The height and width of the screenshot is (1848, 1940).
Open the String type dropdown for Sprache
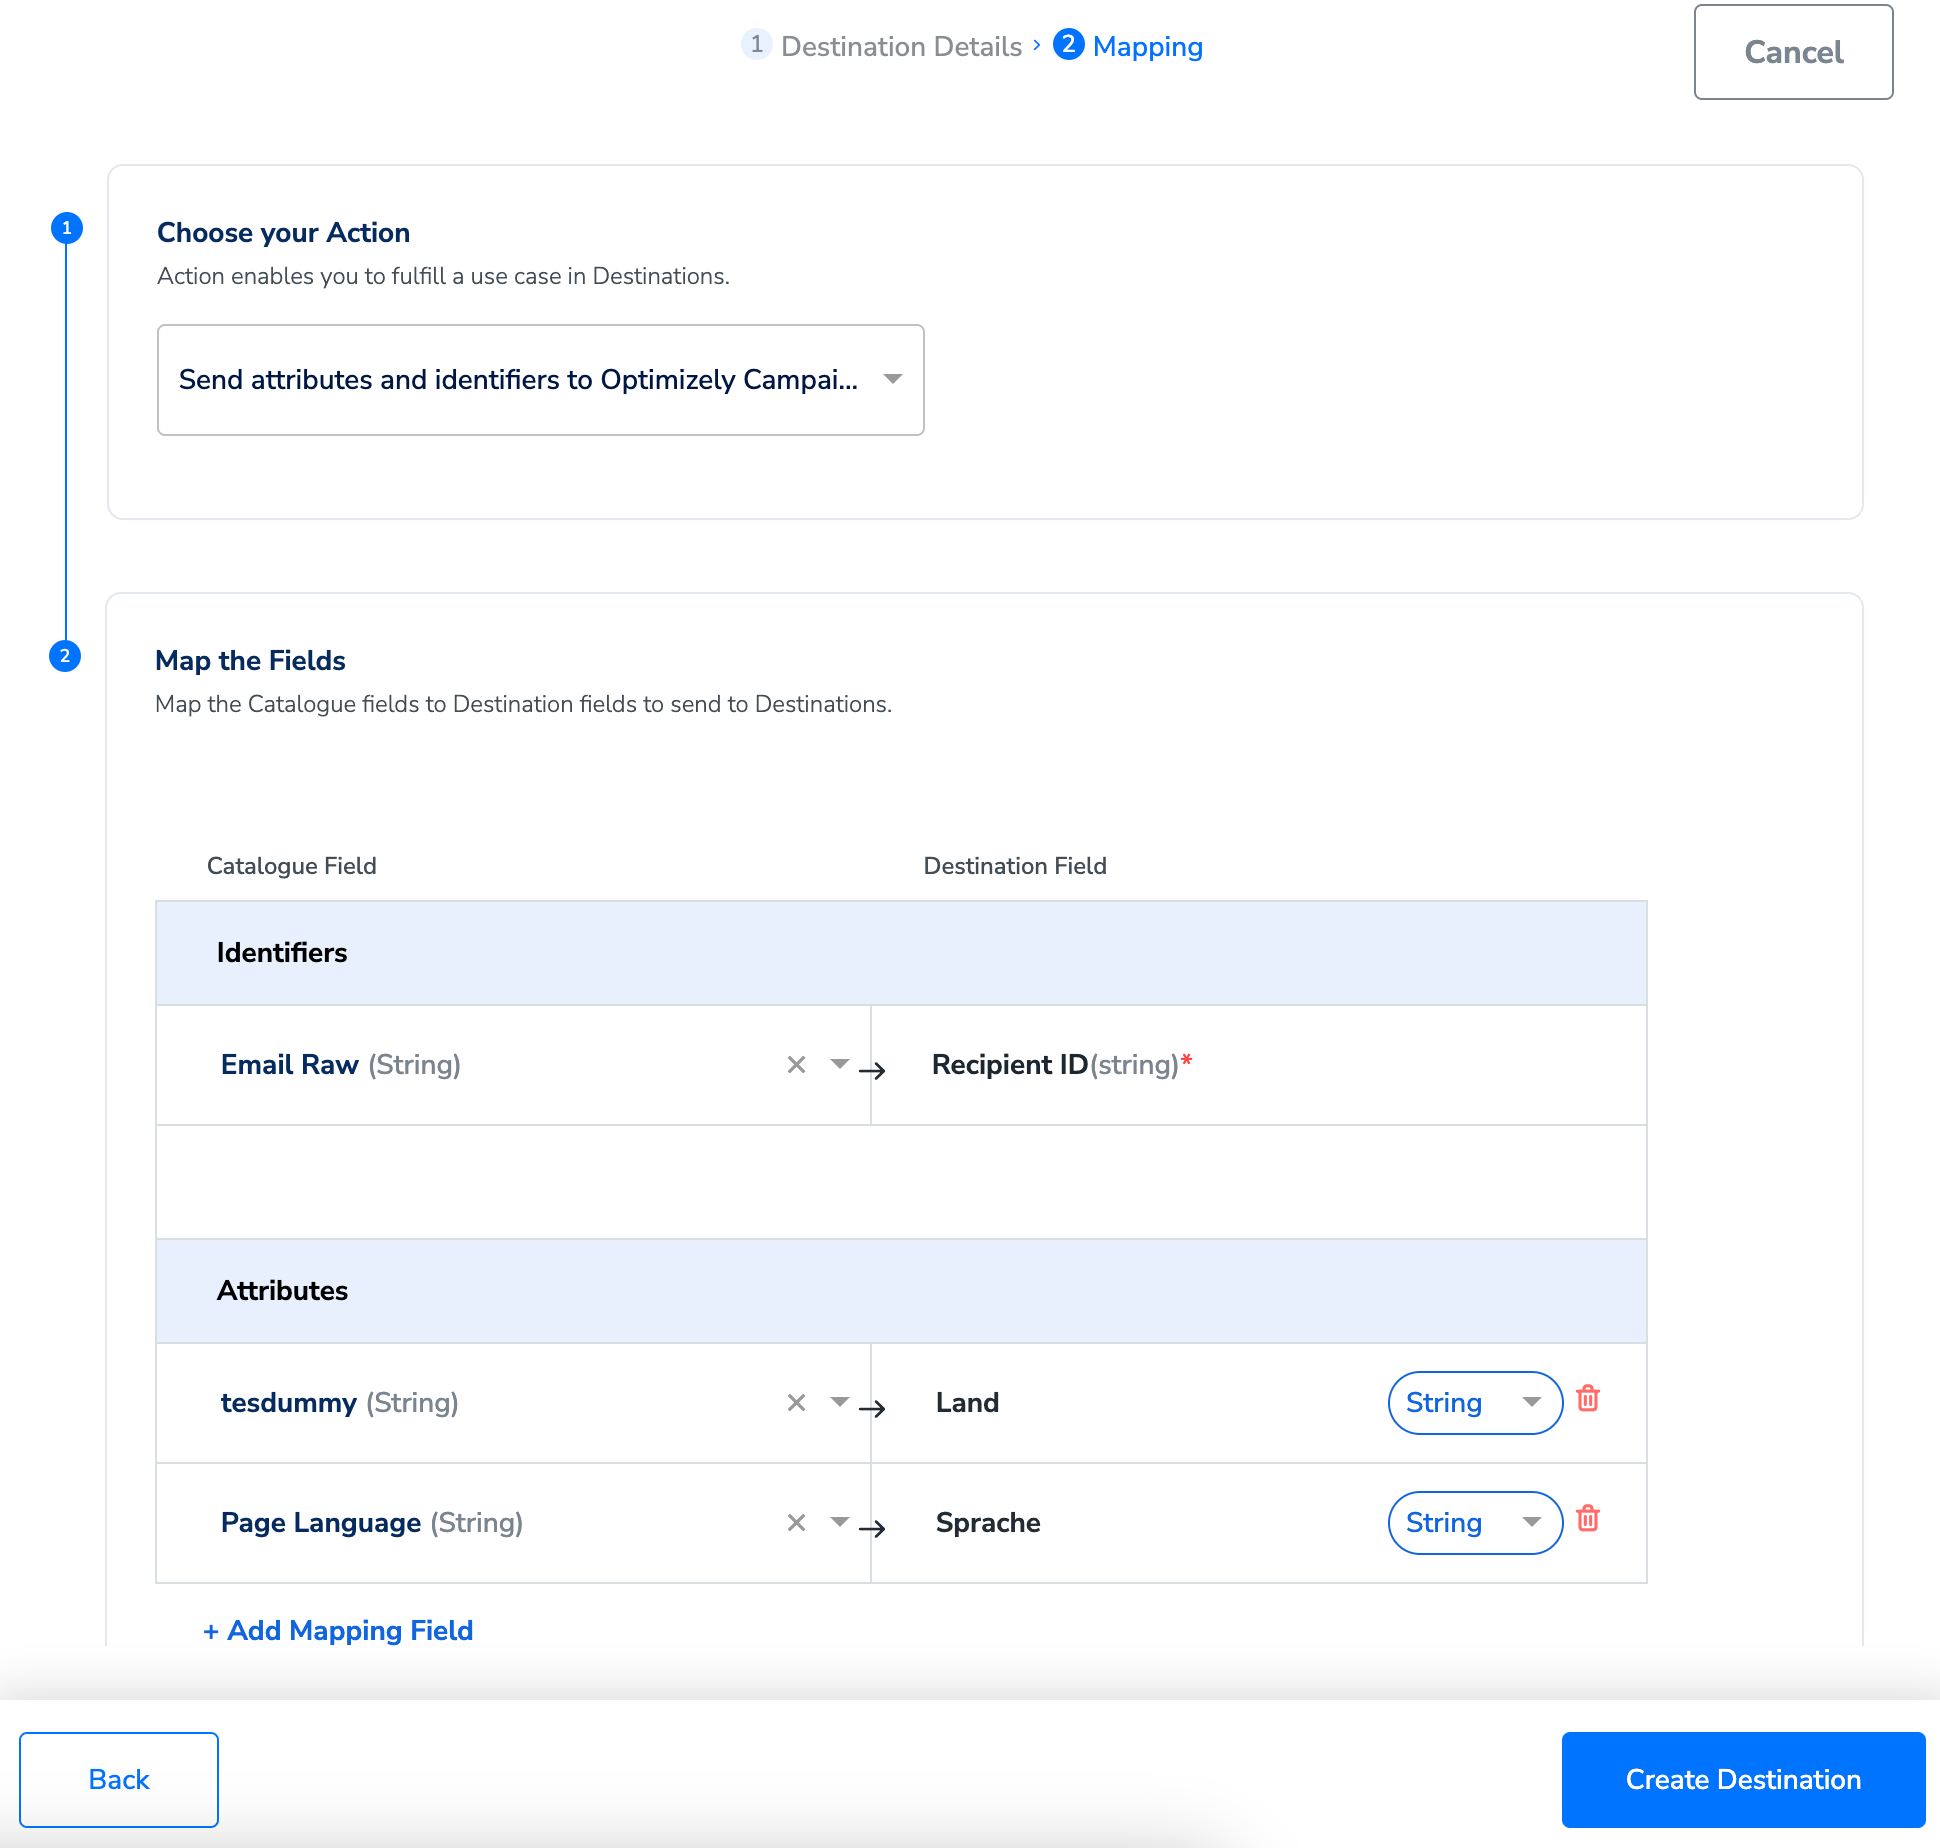pyautogui.click(x=1474, y=1523)
